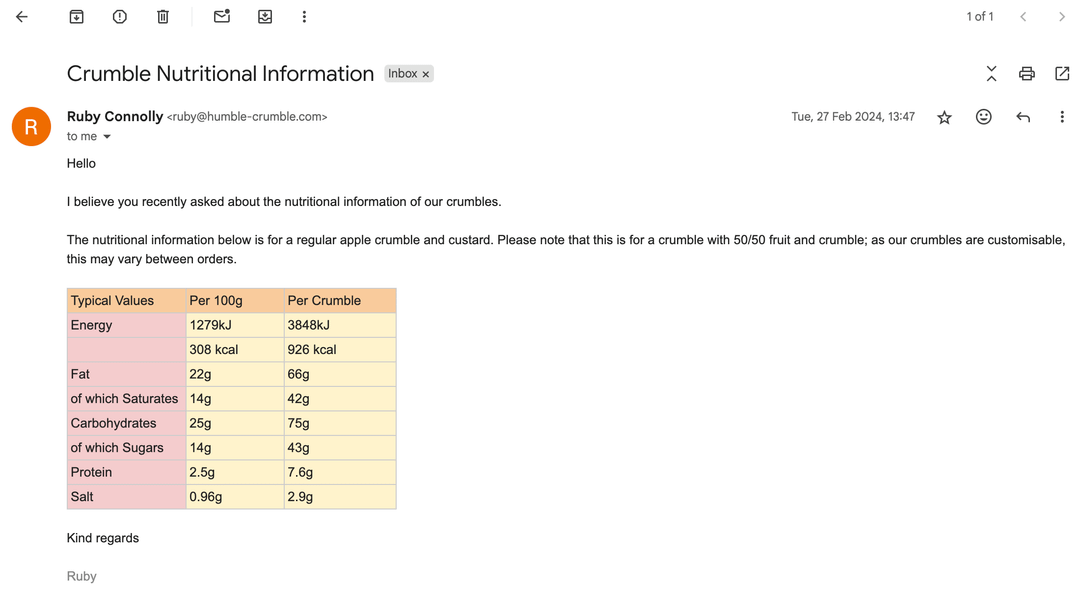Print the email conversation
The width and height of the screenshot is (1080, 610).
[1026, 74]
